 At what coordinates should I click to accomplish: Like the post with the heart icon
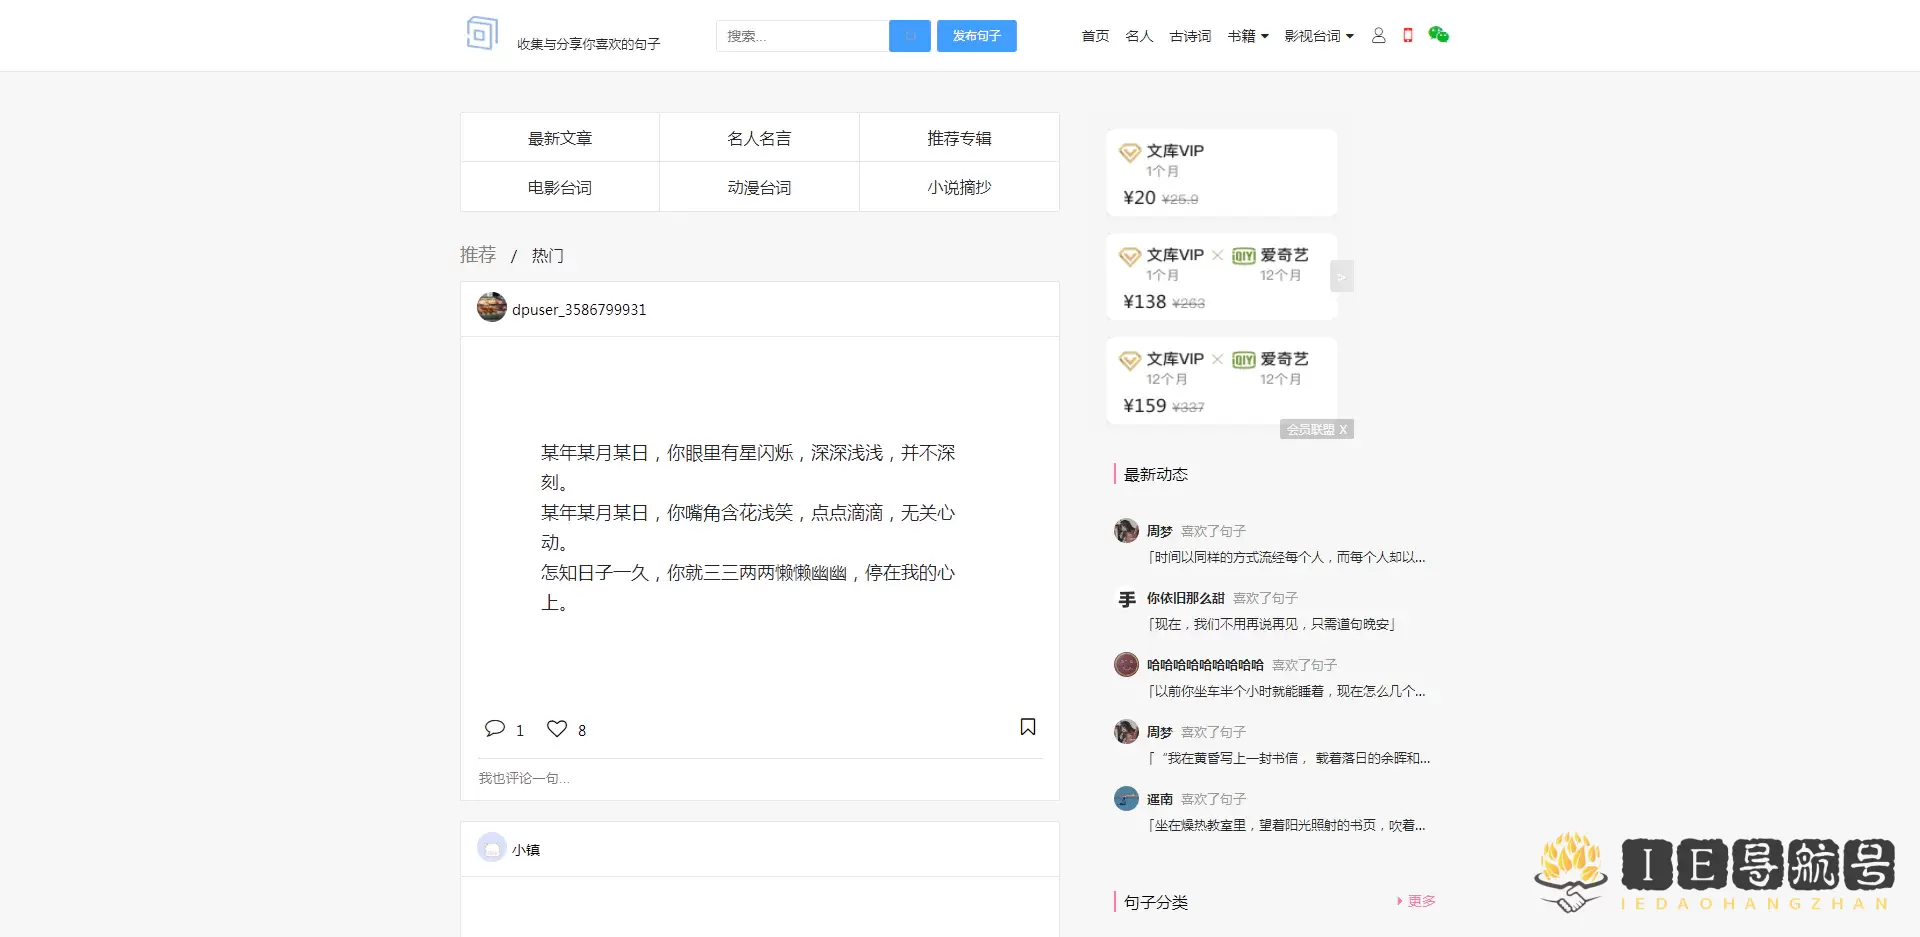pos(557,729)
